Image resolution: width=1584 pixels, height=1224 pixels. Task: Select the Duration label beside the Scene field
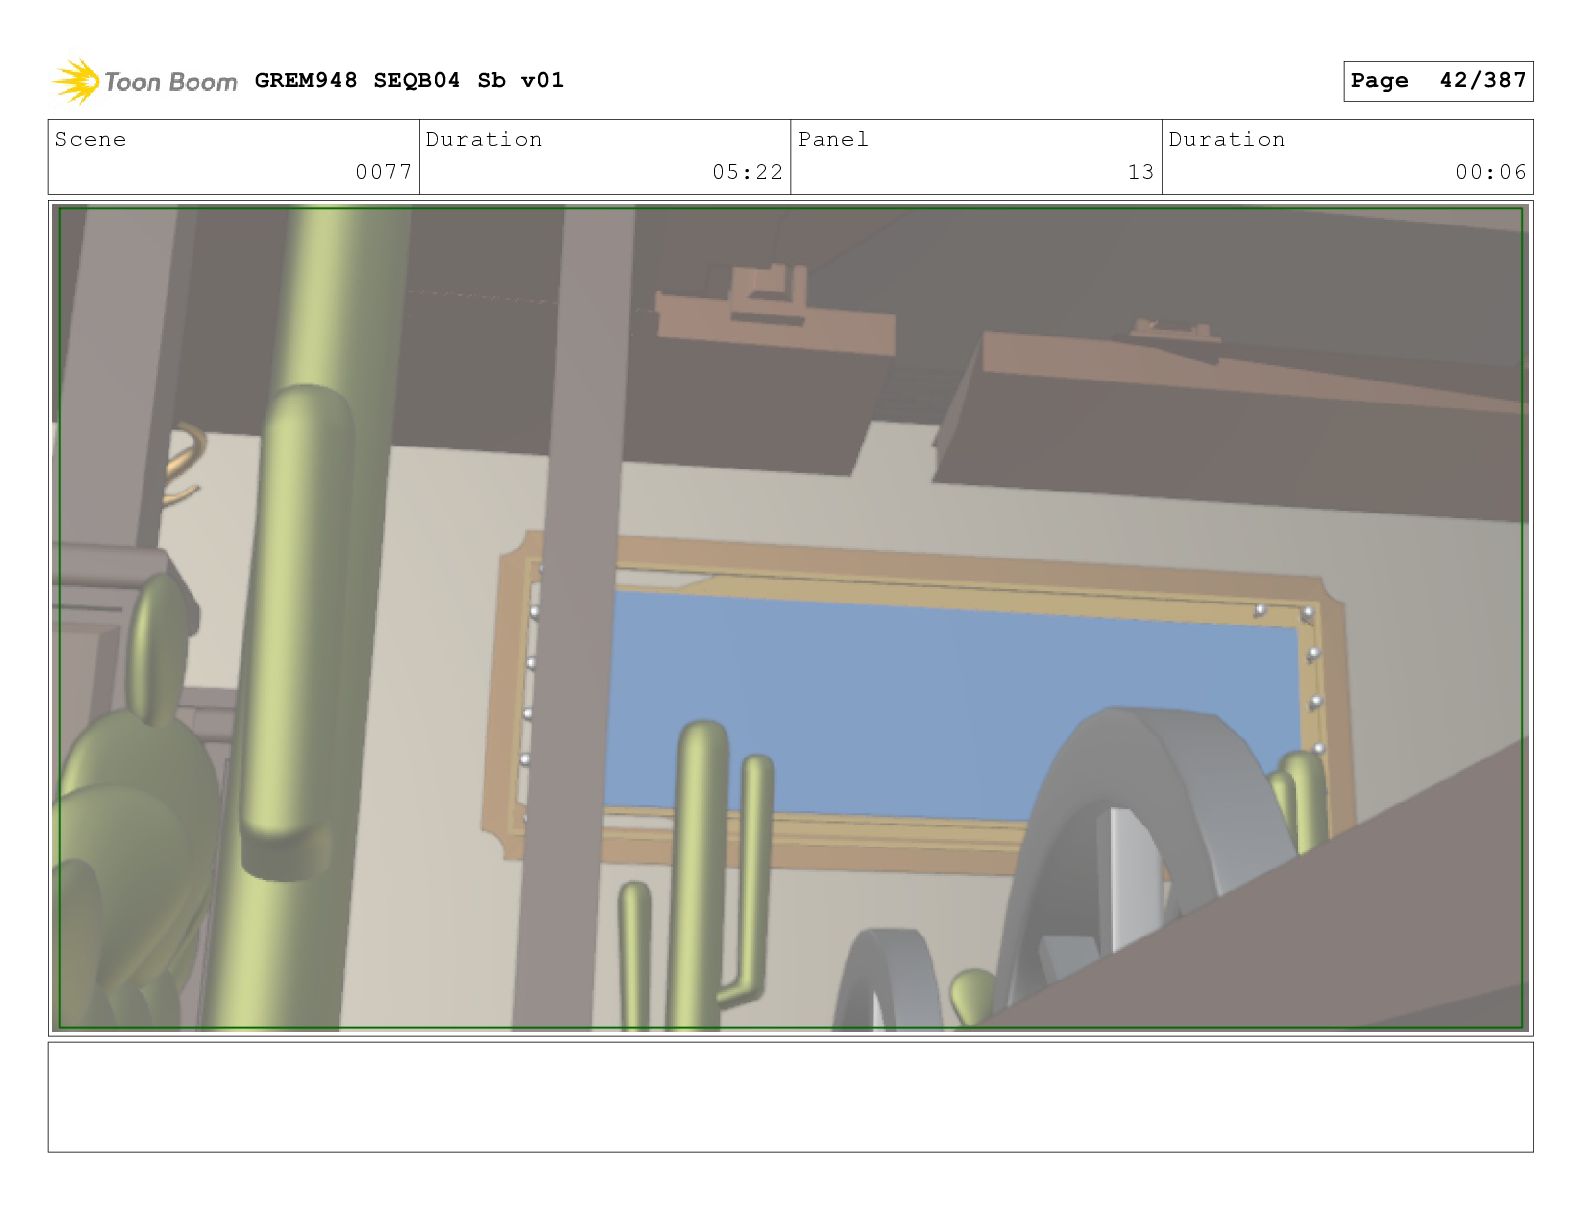tap(484, 139)
